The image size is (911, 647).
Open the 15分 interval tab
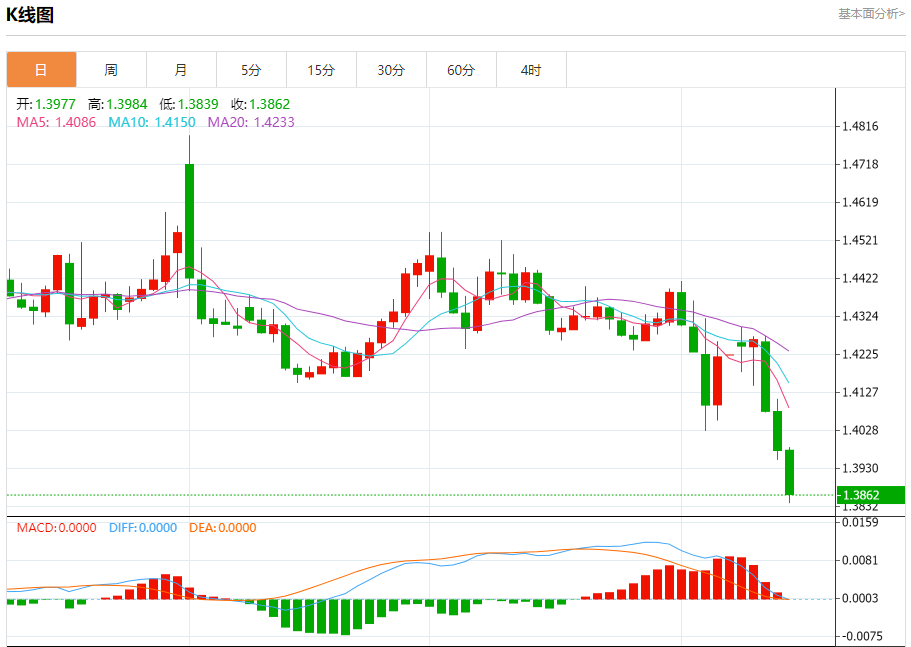[321, 70]
